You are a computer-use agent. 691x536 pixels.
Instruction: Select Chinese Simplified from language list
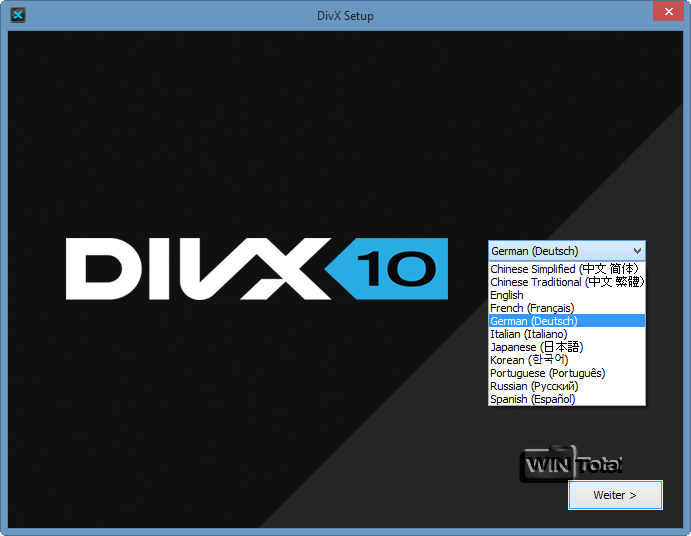click(x=567, y=269)
